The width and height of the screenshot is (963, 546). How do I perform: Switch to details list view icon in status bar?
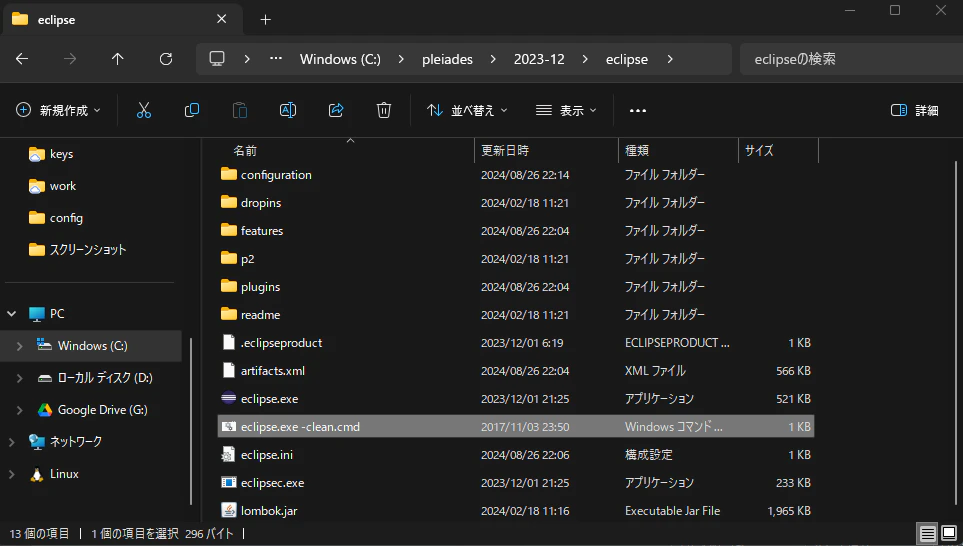pos(927,533)
